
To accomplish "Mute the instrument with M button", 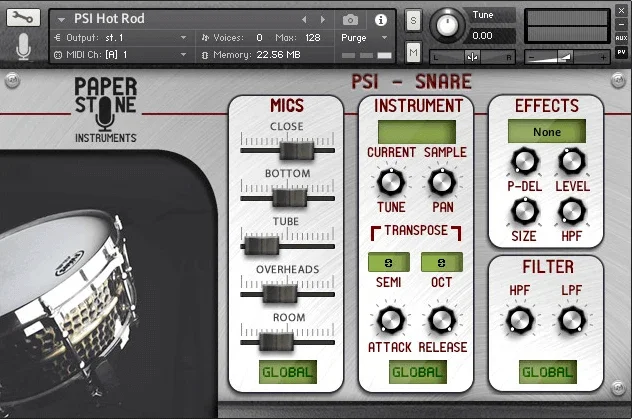I will click(413, 52).
